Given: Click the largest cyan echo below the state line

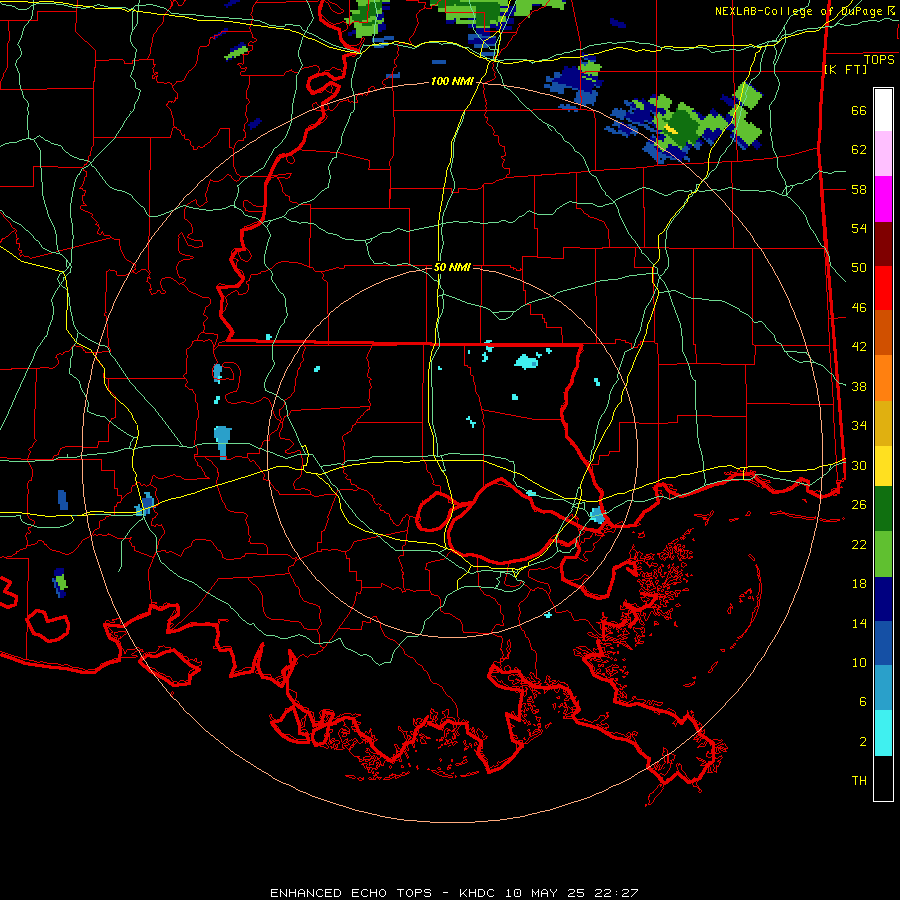Looking at the screenshot, I should tap(527, 362).
